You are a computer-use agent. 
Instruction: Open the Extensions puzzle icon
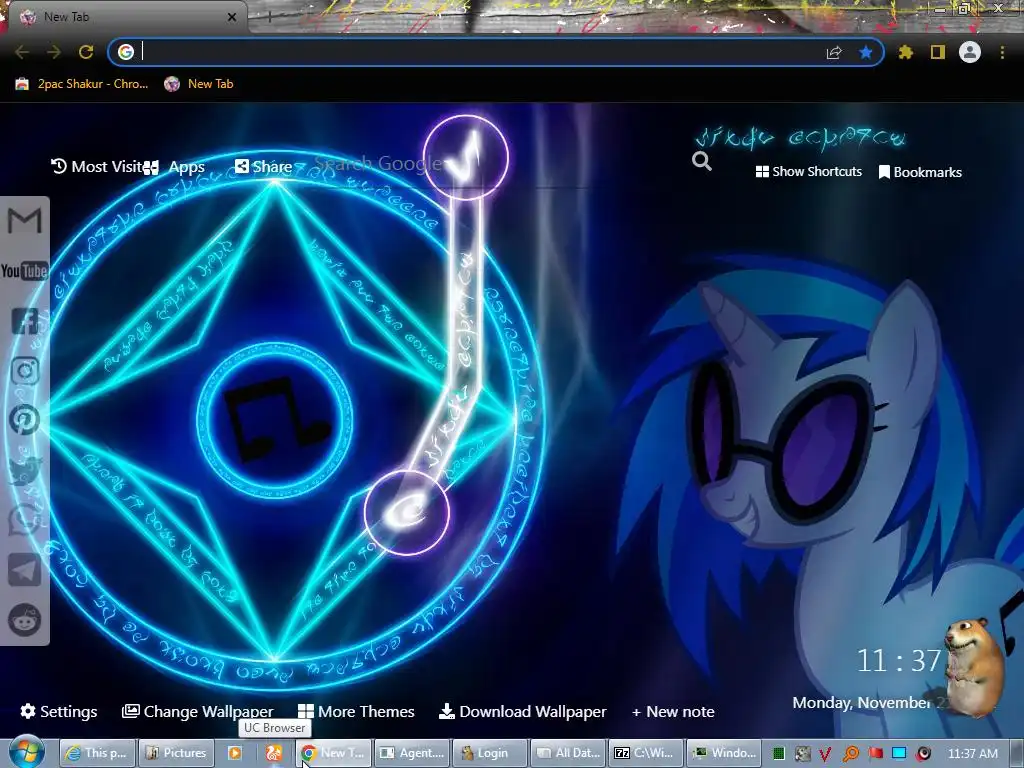point(905,52)
